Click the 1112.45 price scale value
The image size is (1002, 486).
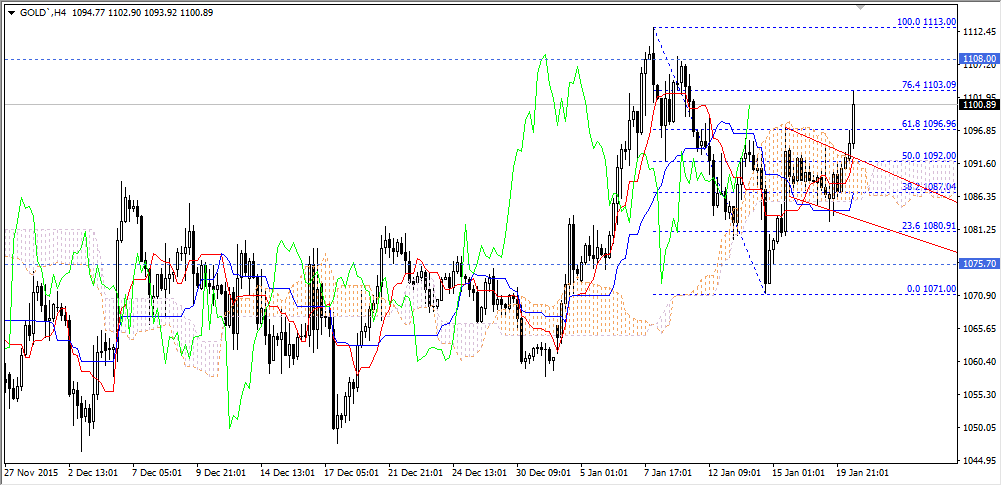click(x=980, y=32)
